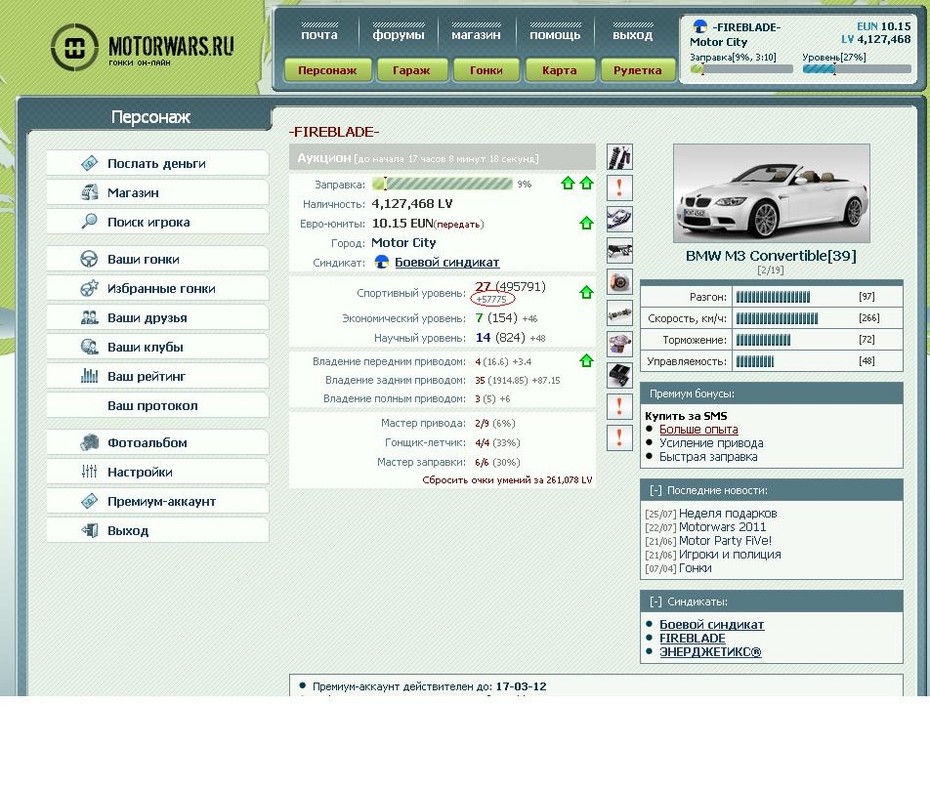Click the money icon beside Послать деньги
The image size is (930, 787).
point(89,163)
